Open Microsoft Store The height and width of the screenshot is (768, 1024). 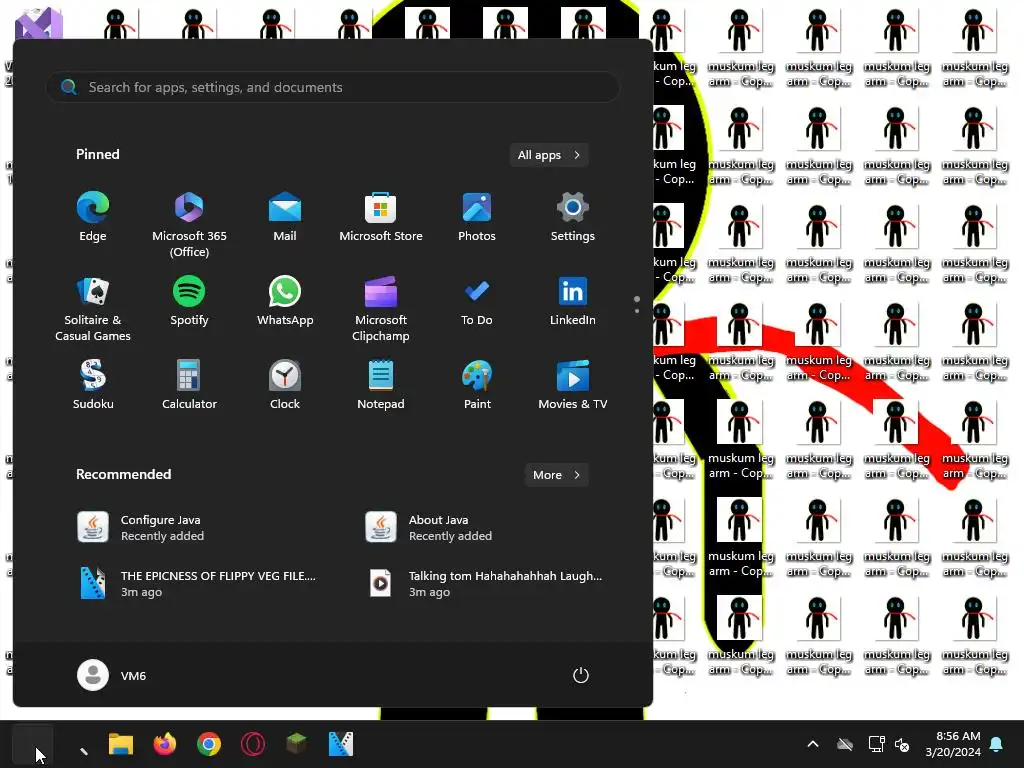[x=381, y=217]
